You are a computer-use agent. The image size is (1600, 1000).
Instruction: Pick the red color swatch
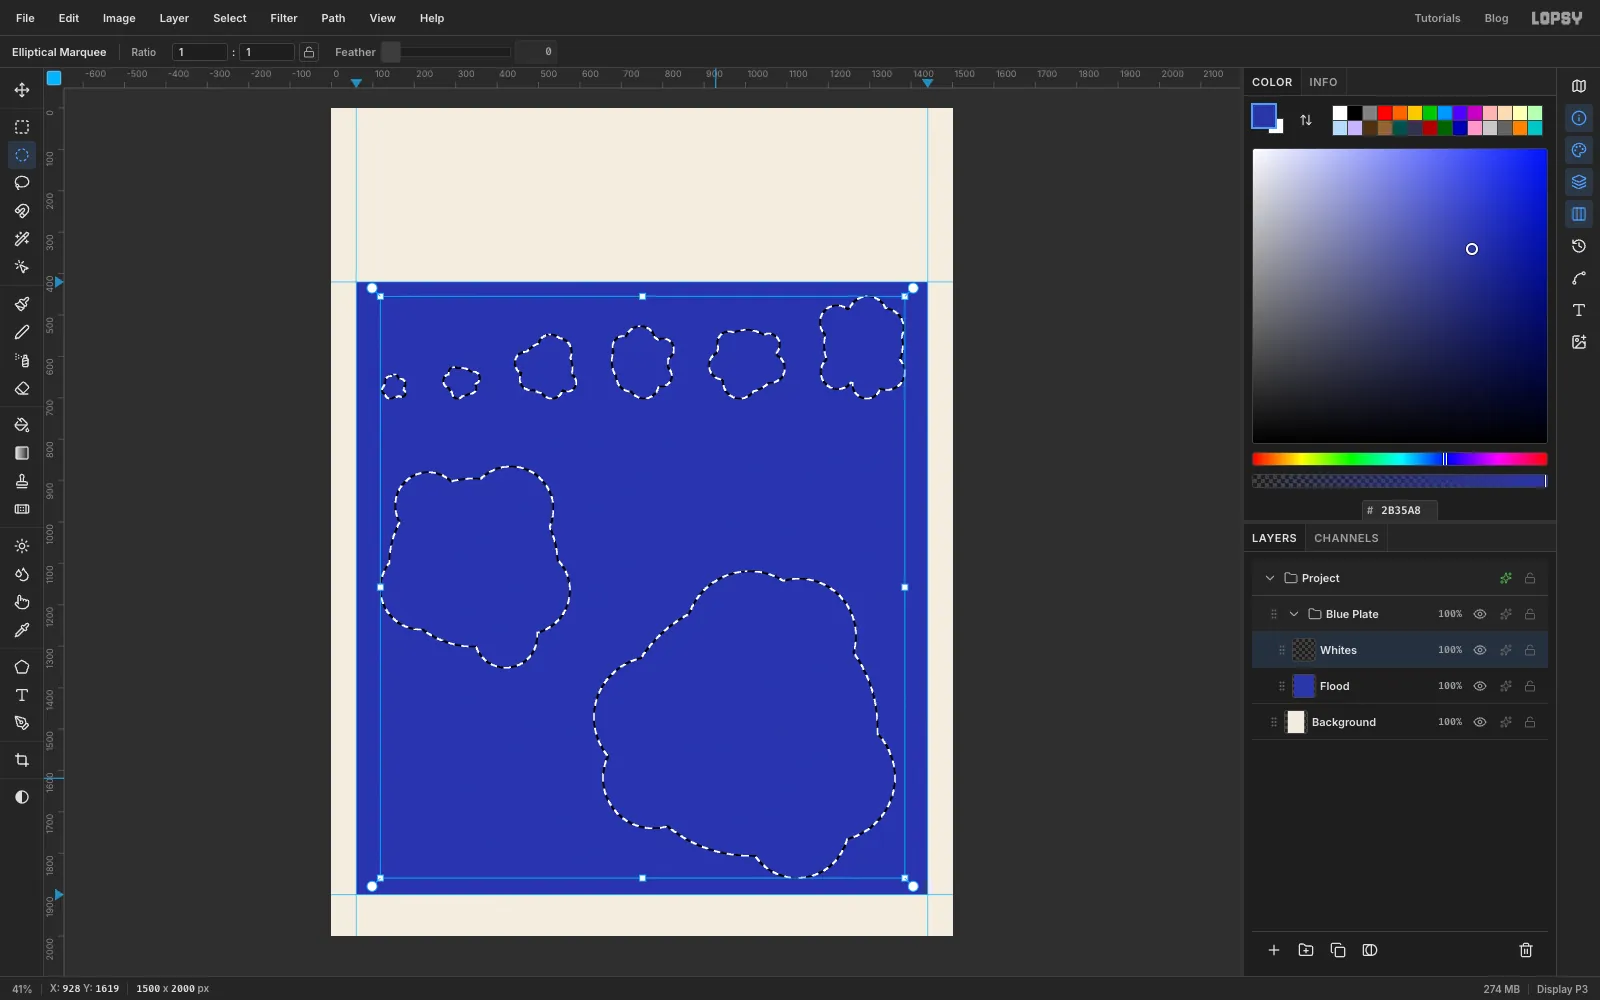pyautogui.click(x=1385, y=113)
